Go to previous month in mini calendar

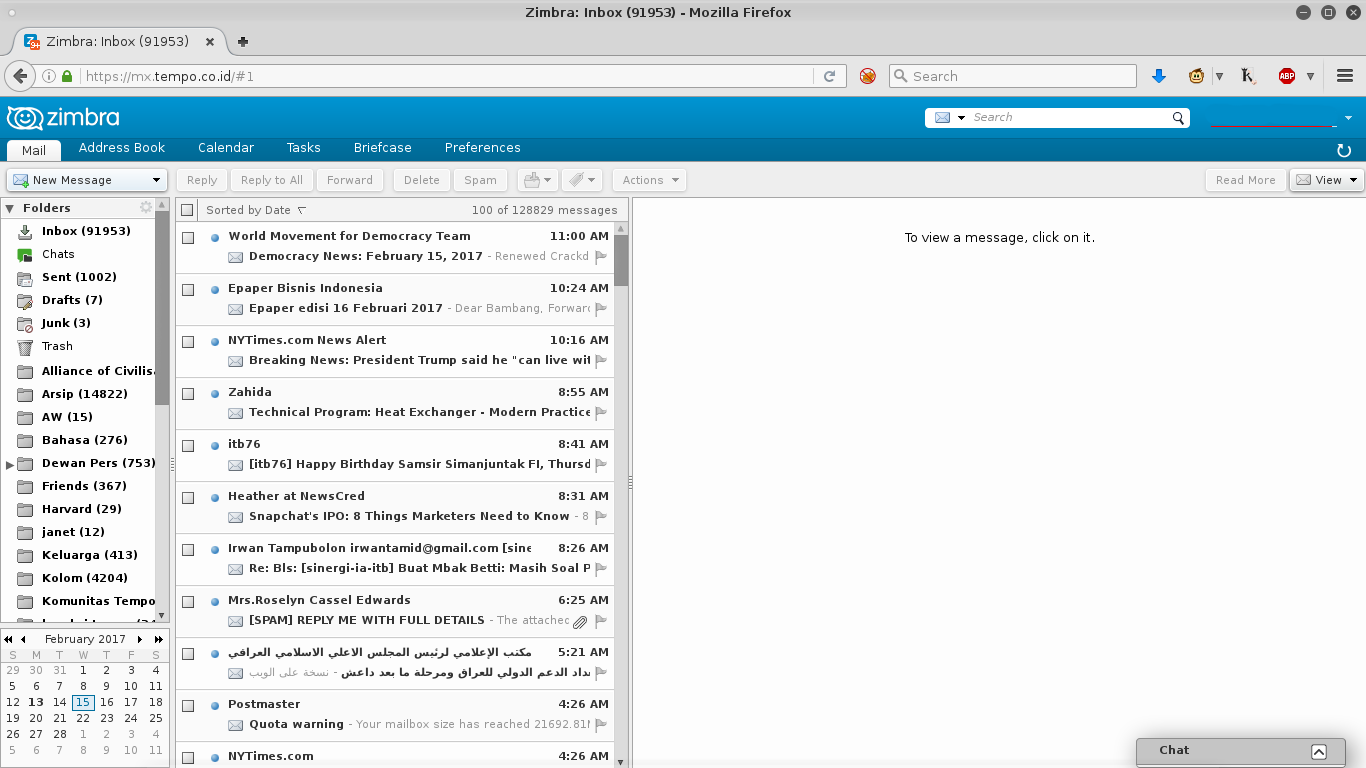[x=23, y=639]
